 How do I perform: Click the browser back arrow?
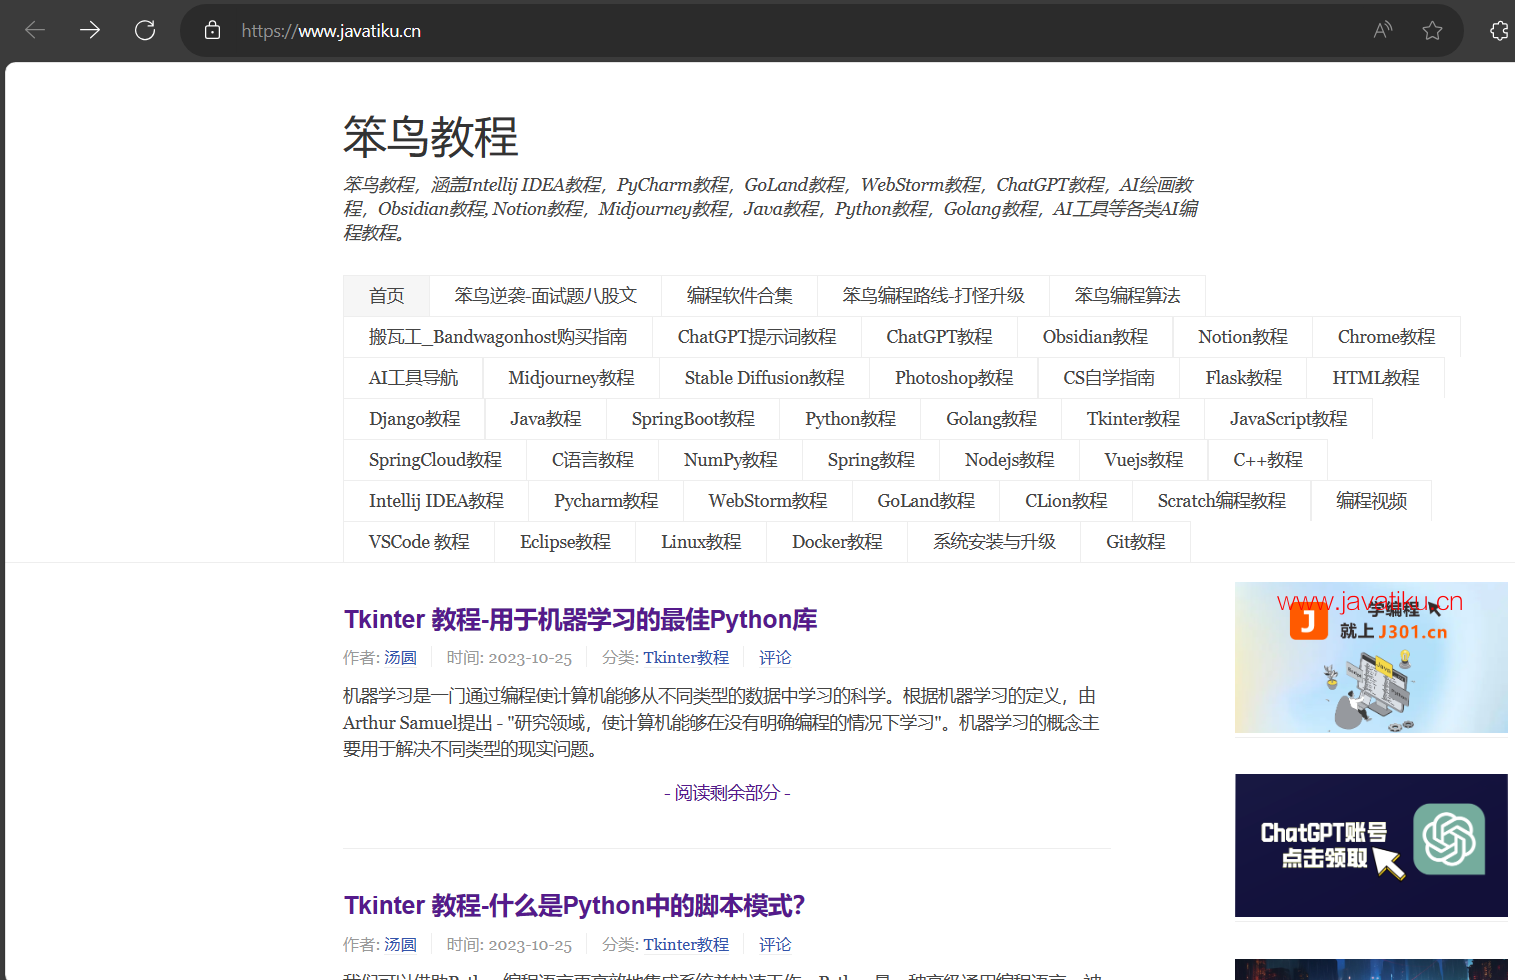tap(35, 30)
